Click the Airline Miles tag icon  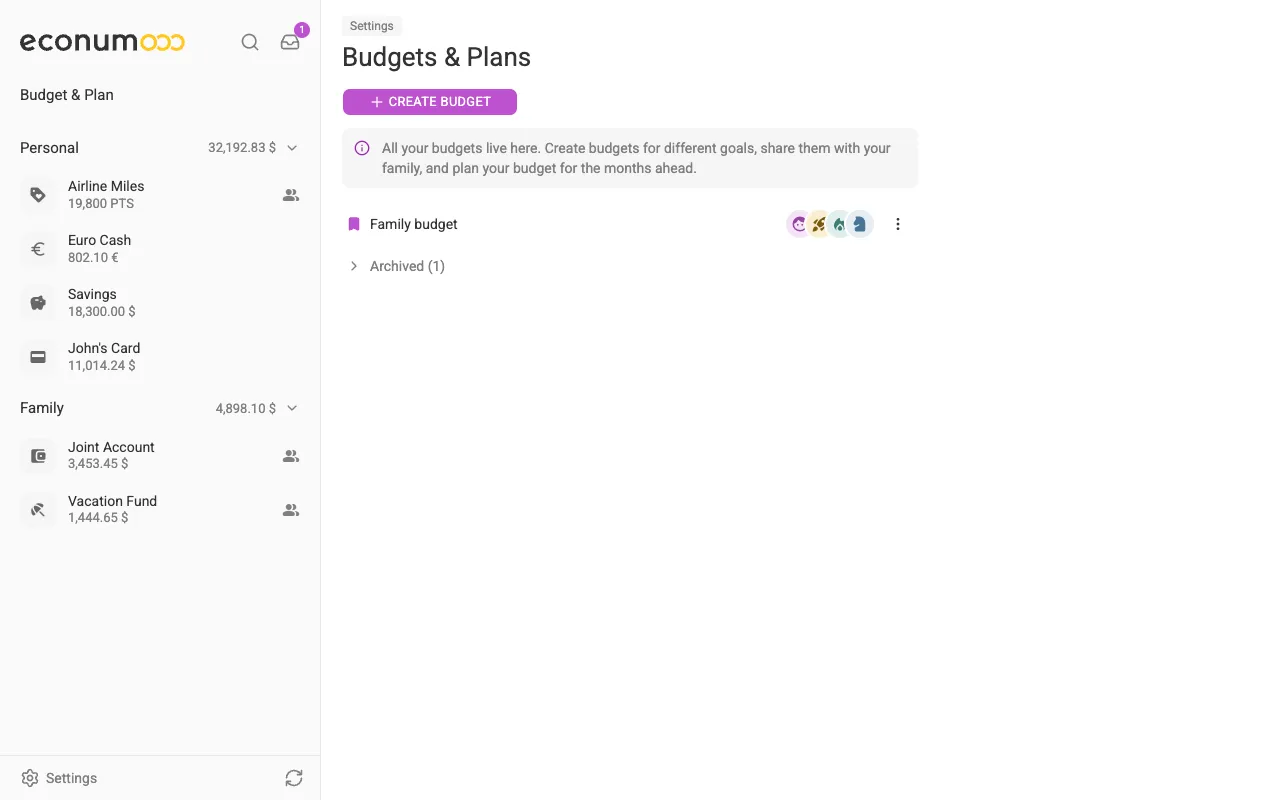coord(38,195)
